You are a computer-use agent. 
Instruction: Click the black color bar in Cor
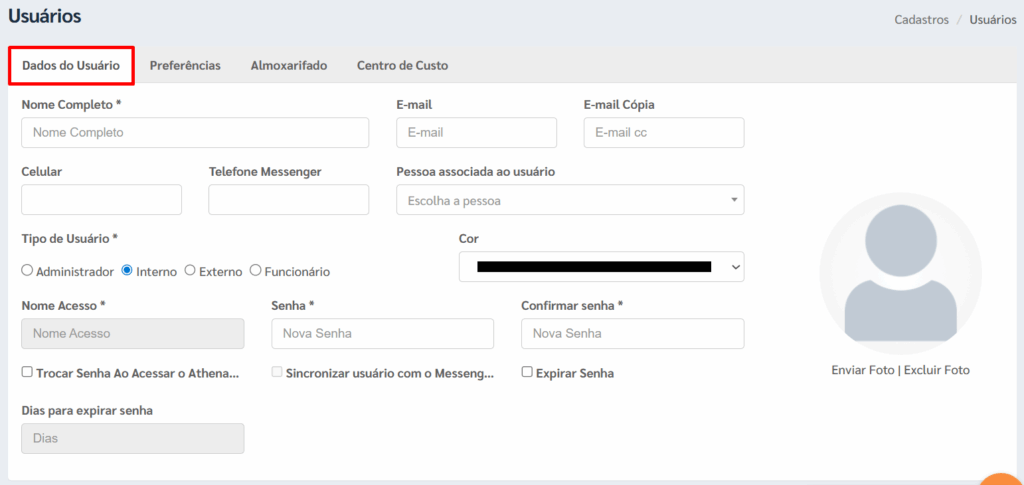click(594, 266)
